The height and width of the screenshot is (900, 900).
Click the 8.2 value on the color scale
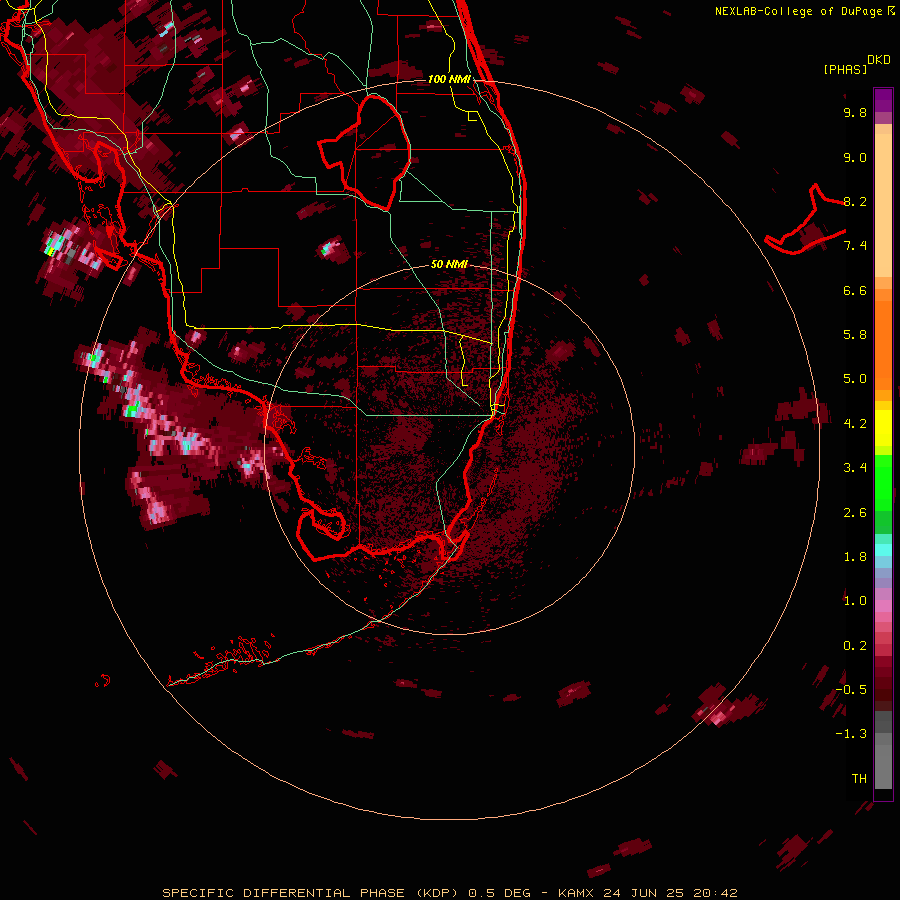[x=855, y=201]
